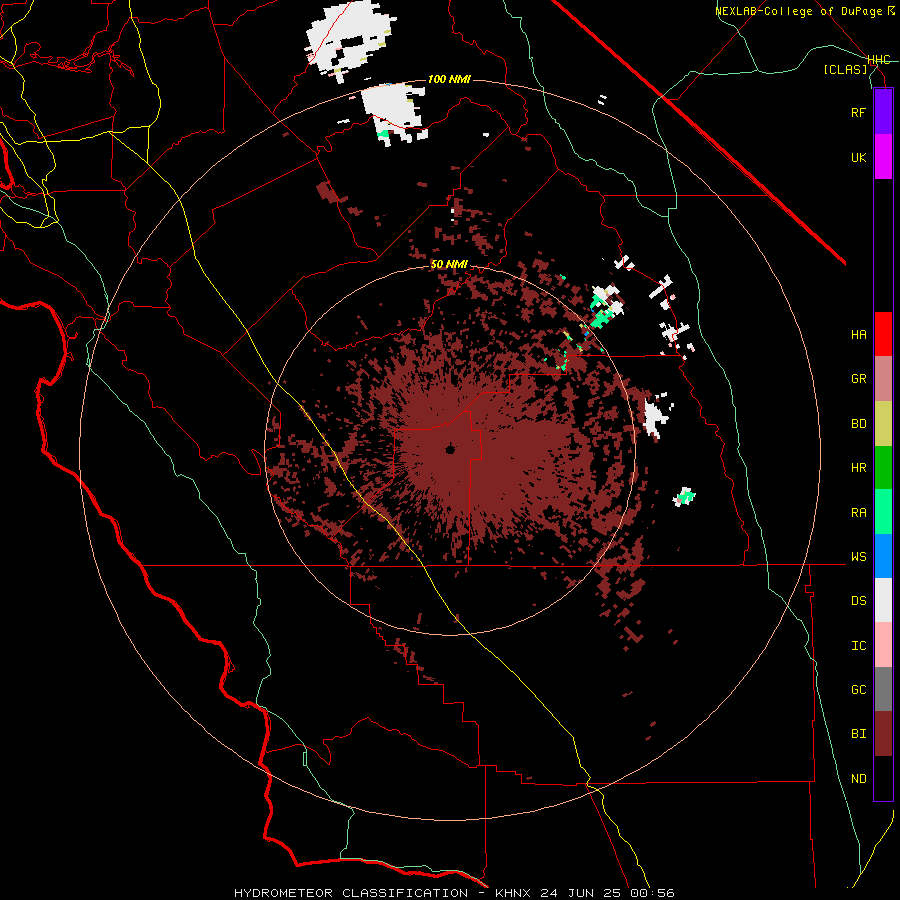Select the BD yellow legend swatch
Viewport: 900px width, 900px height.
coord(883,424)
